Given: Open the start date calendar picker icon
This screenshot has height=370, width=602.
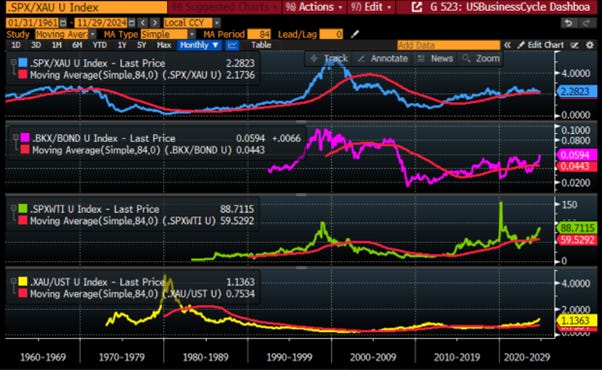Looking at the screenshot, I should [63, 23].
